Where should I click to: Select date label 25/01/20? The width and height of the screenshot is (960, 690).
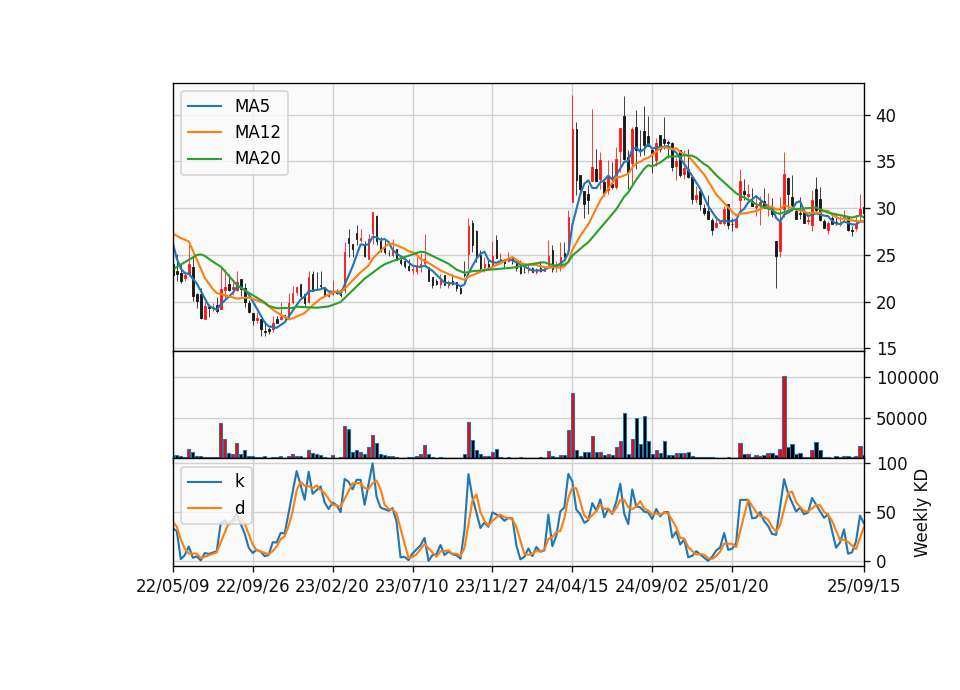pyautogui.click(x=732, y=586)
